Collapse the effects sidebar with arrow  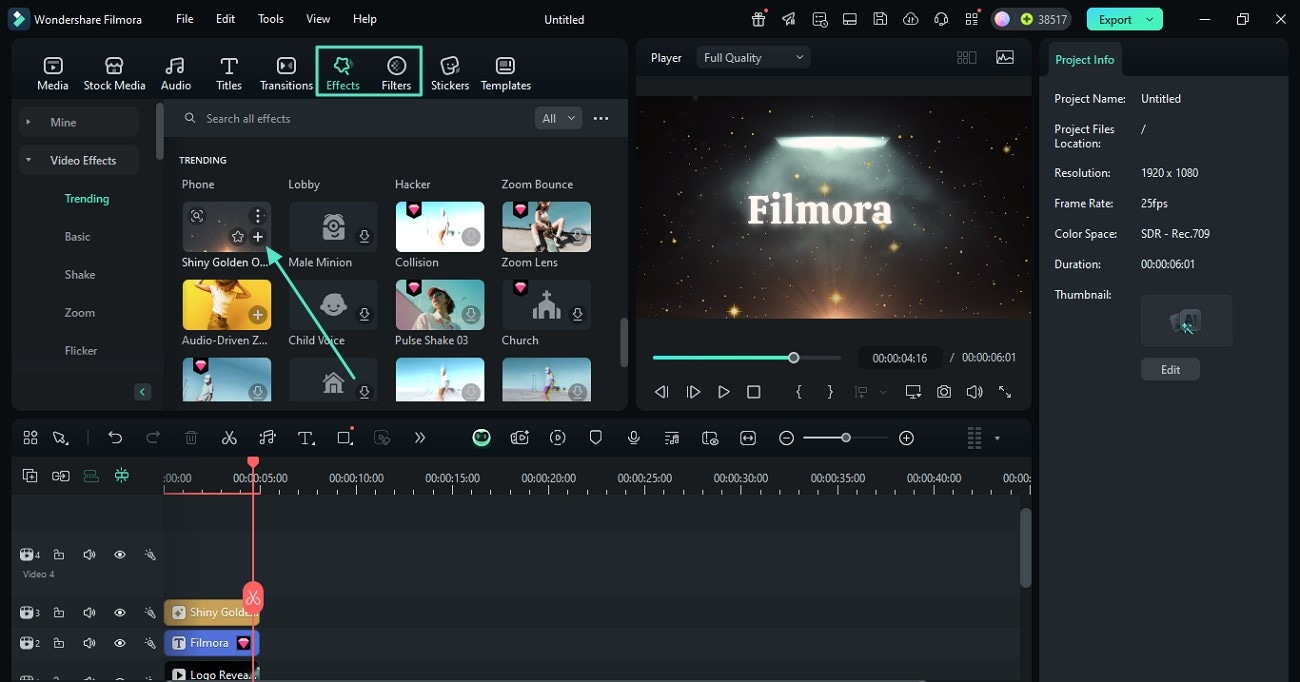pyautogui.click(x=143, y=392)
